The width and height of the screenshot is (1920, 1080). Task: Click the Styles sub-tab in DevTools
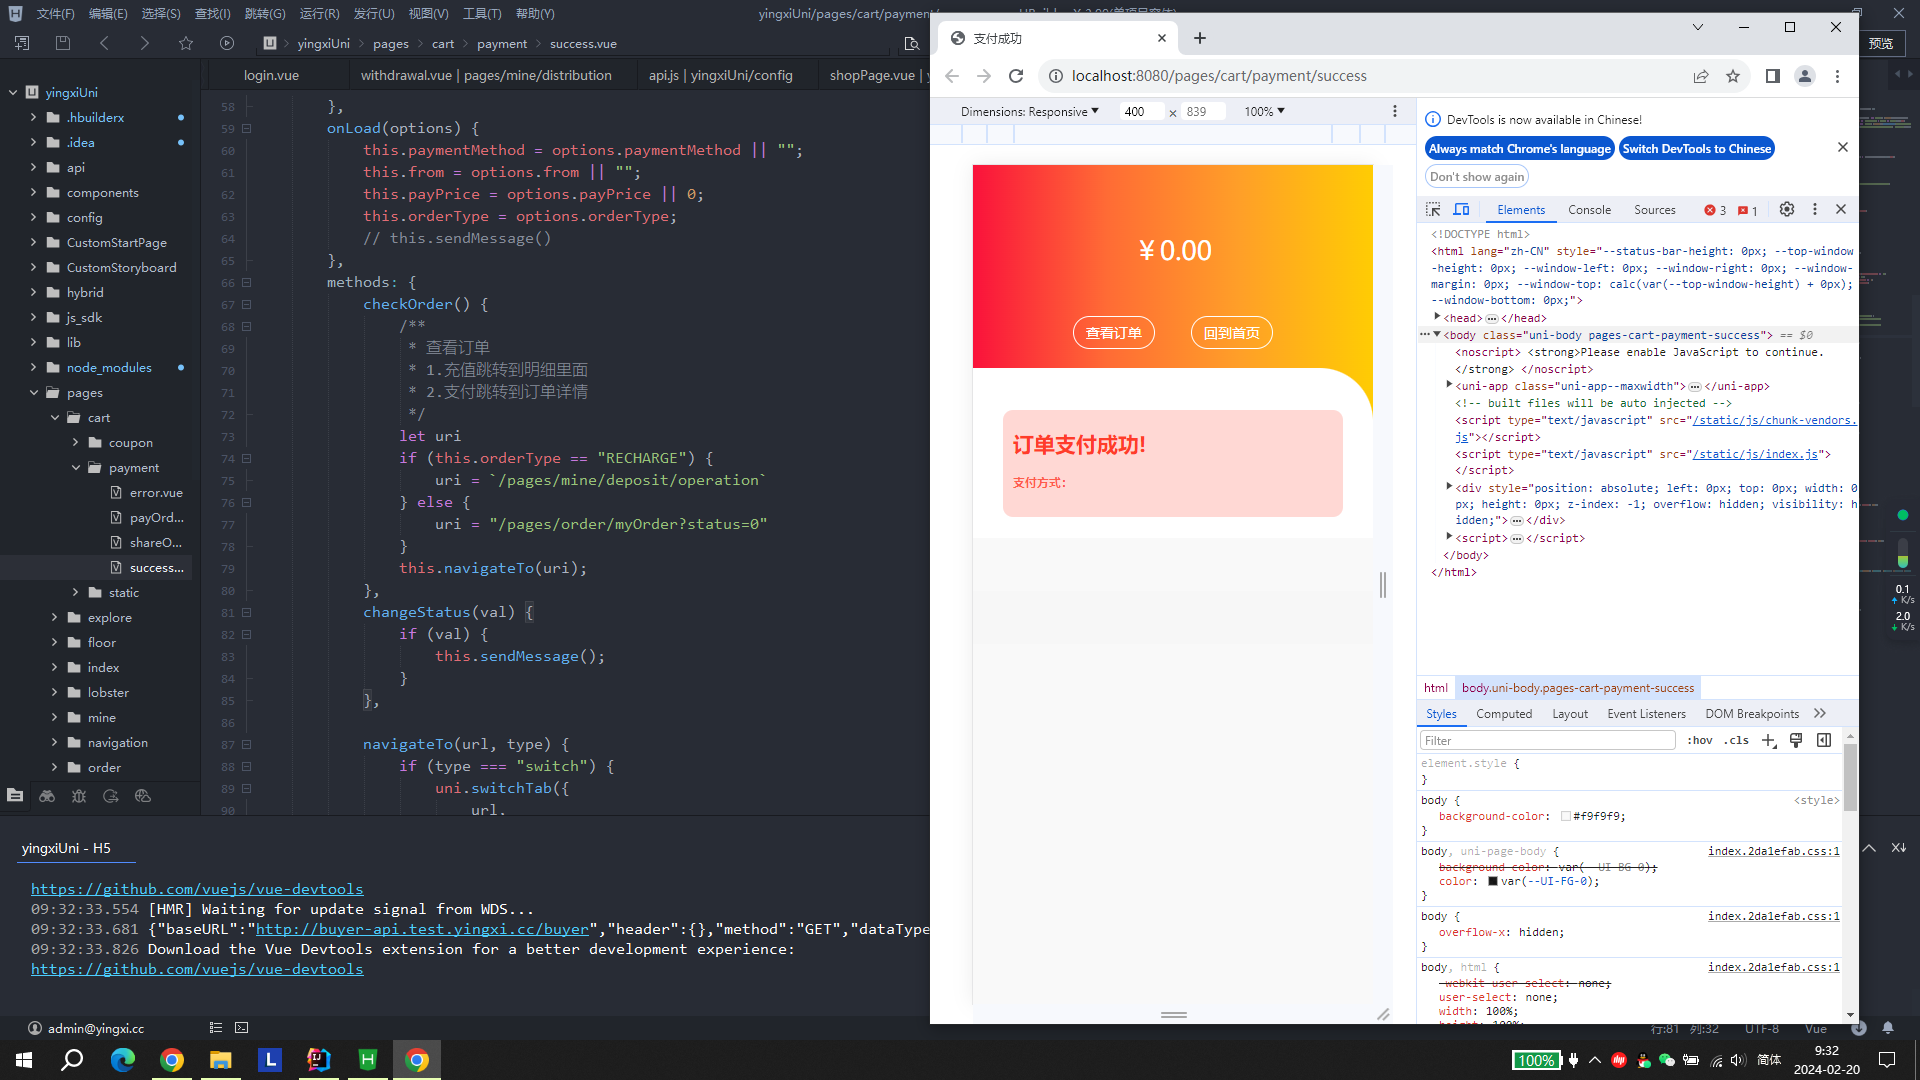coord(1441,713)
